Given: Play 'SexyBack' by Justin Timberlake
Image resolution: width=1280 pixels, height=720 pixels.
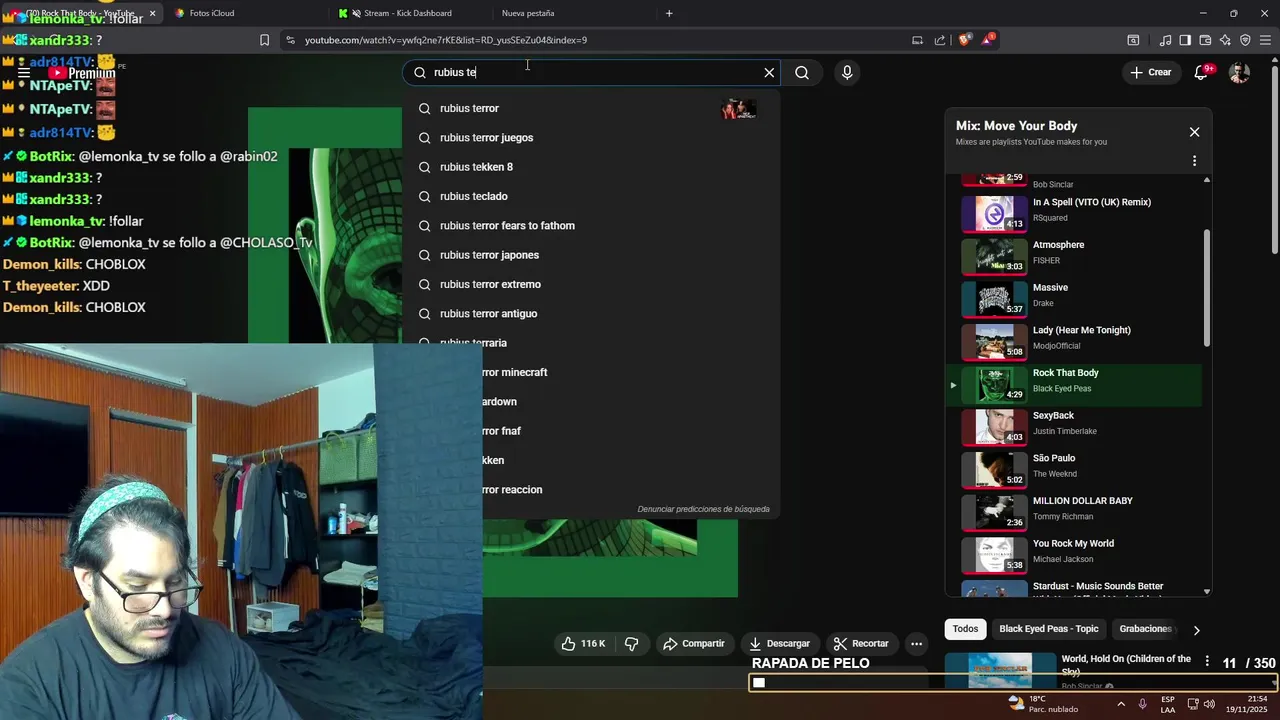Looking at the screenshot, I should point(1073,426).
